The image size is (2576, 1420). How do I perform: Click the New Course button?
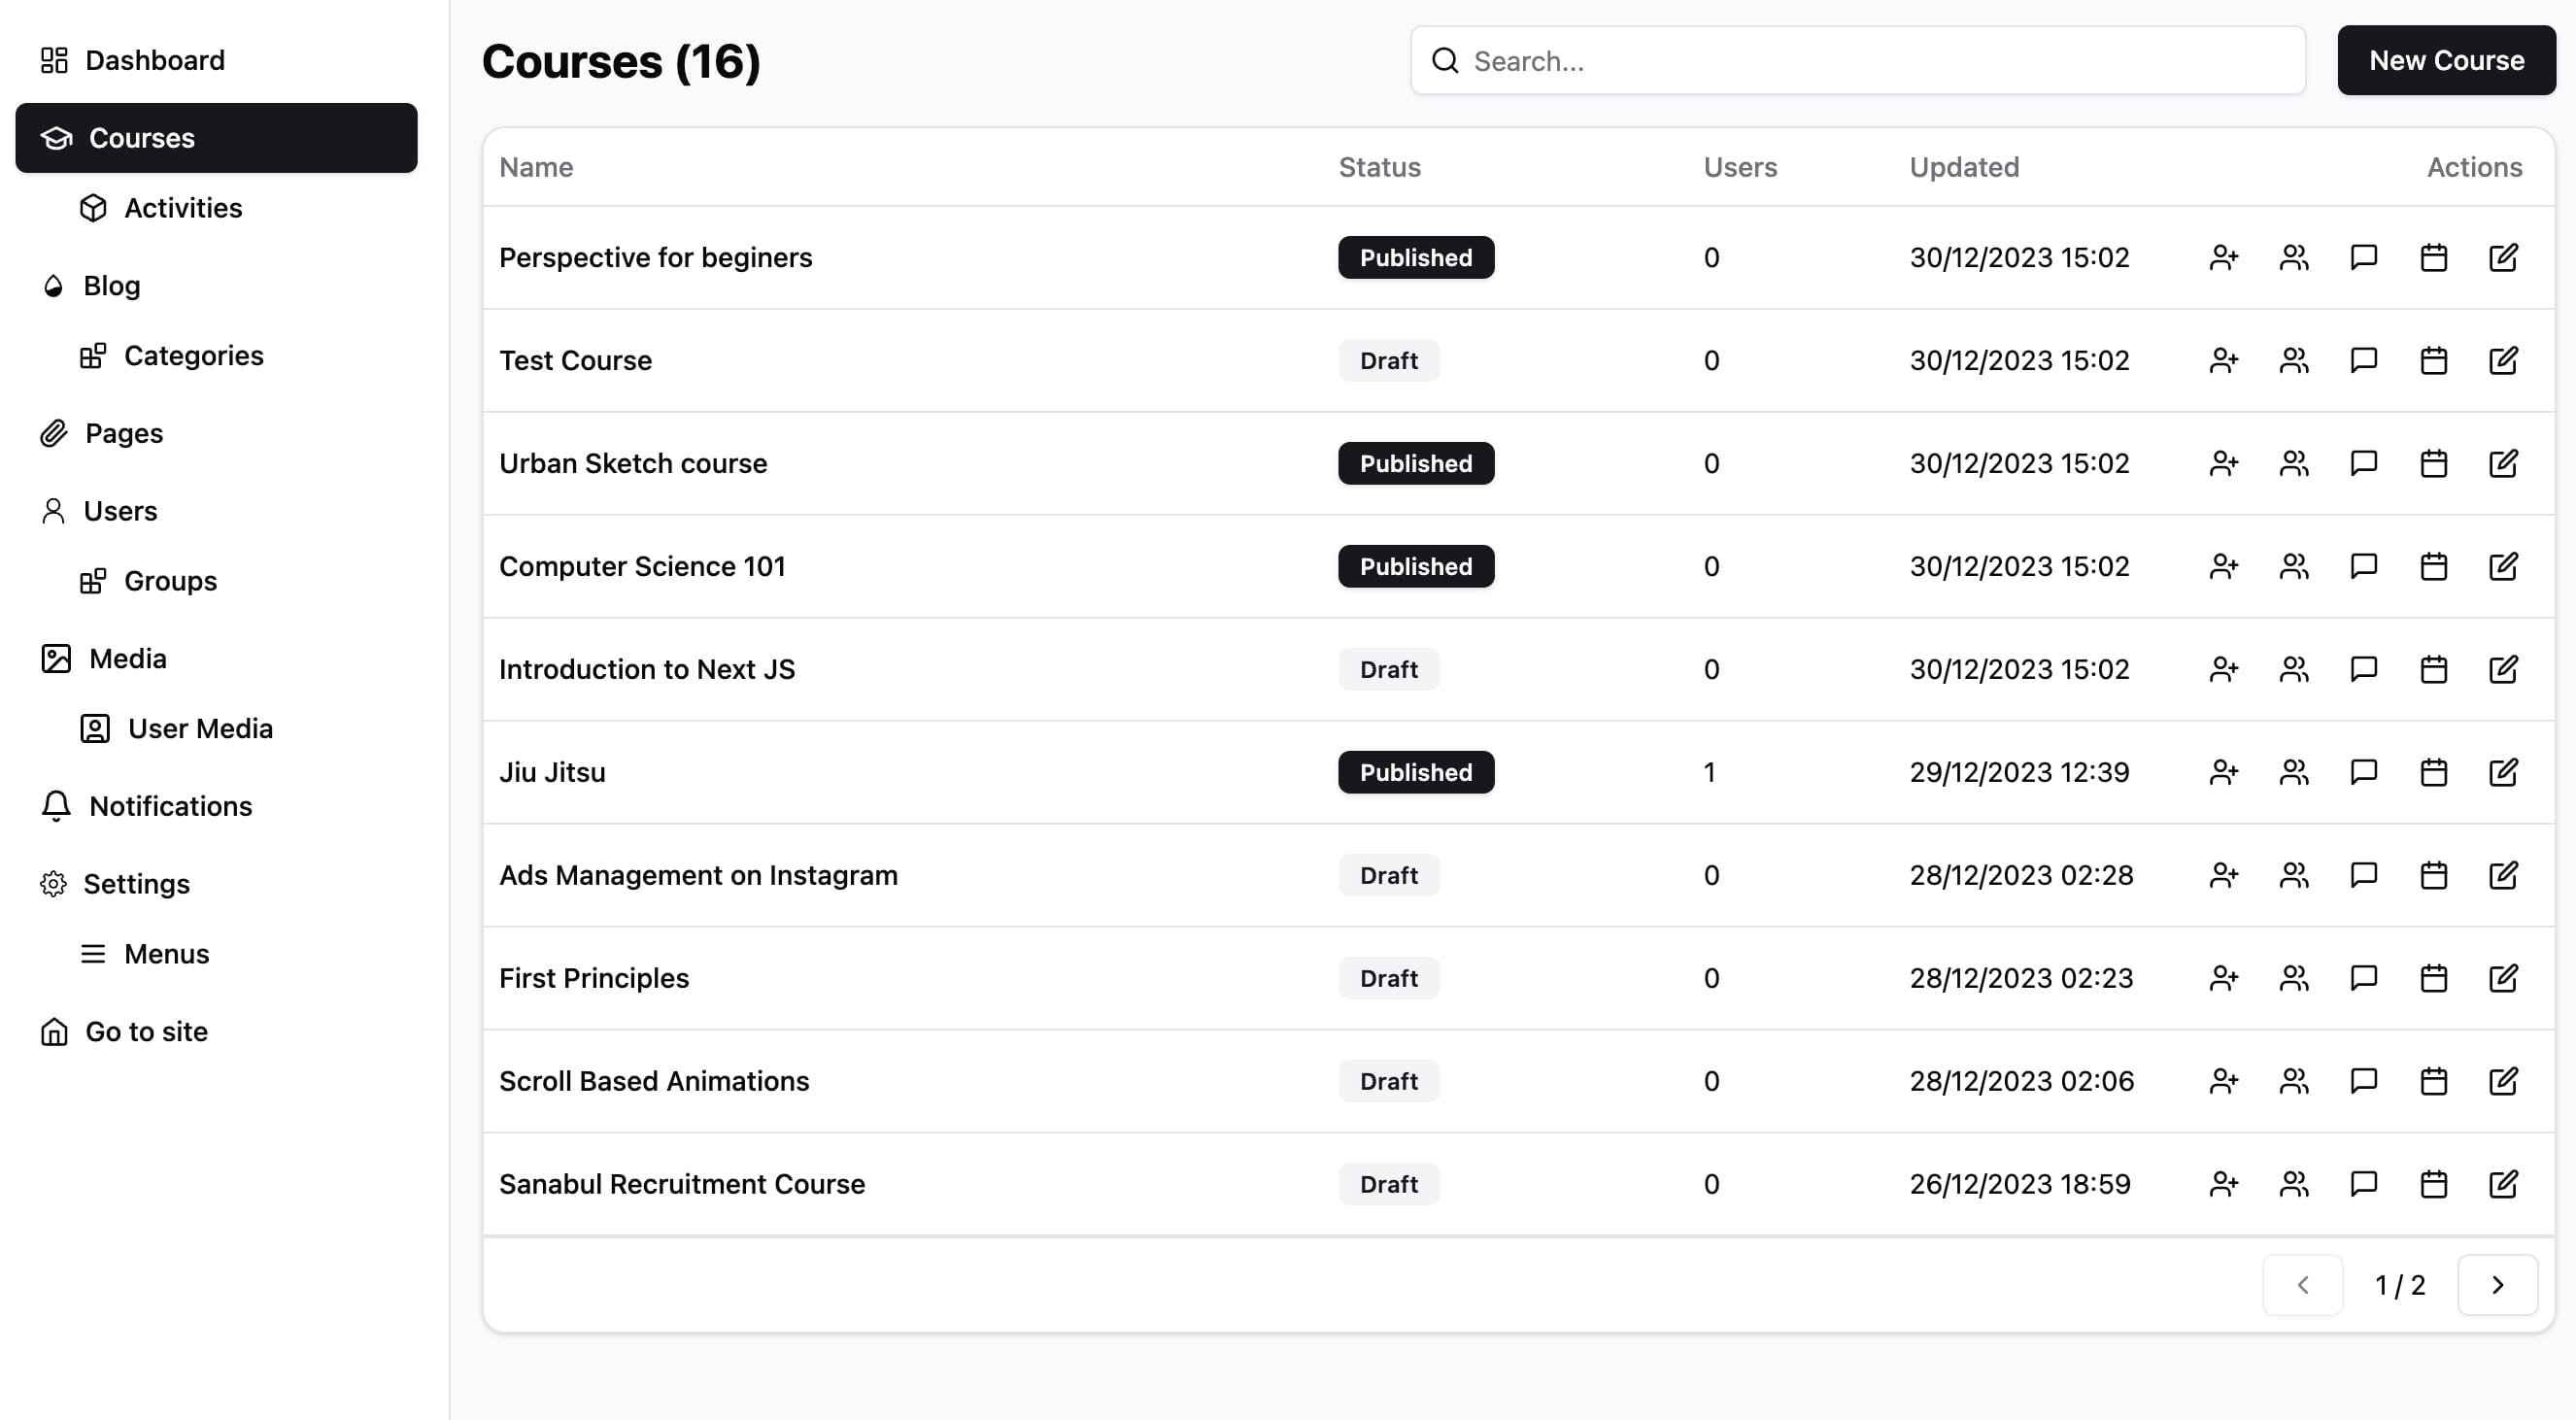2446,60
